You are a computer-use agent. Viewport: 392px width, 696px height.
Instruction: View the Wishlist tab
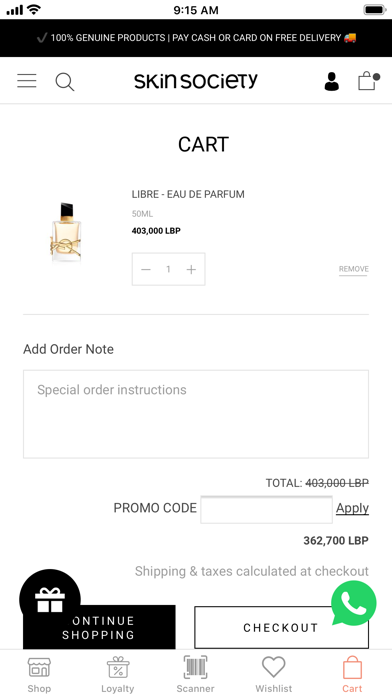[x=273, y=675]
